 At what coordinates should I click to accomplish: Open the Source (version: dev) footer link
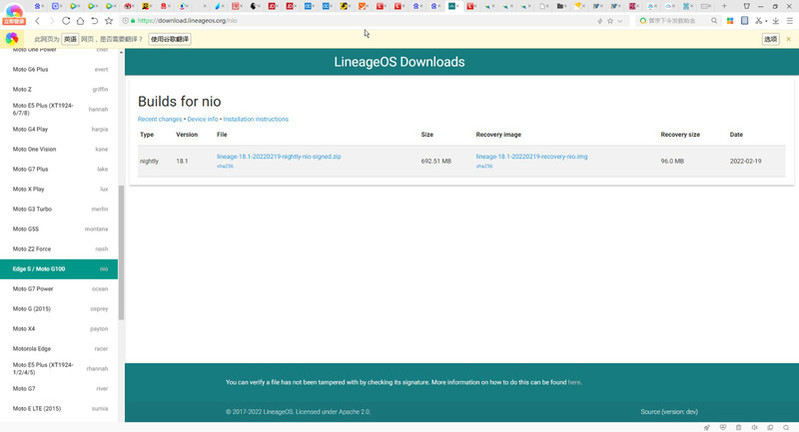pyautogui.click(x=669, y=412)
